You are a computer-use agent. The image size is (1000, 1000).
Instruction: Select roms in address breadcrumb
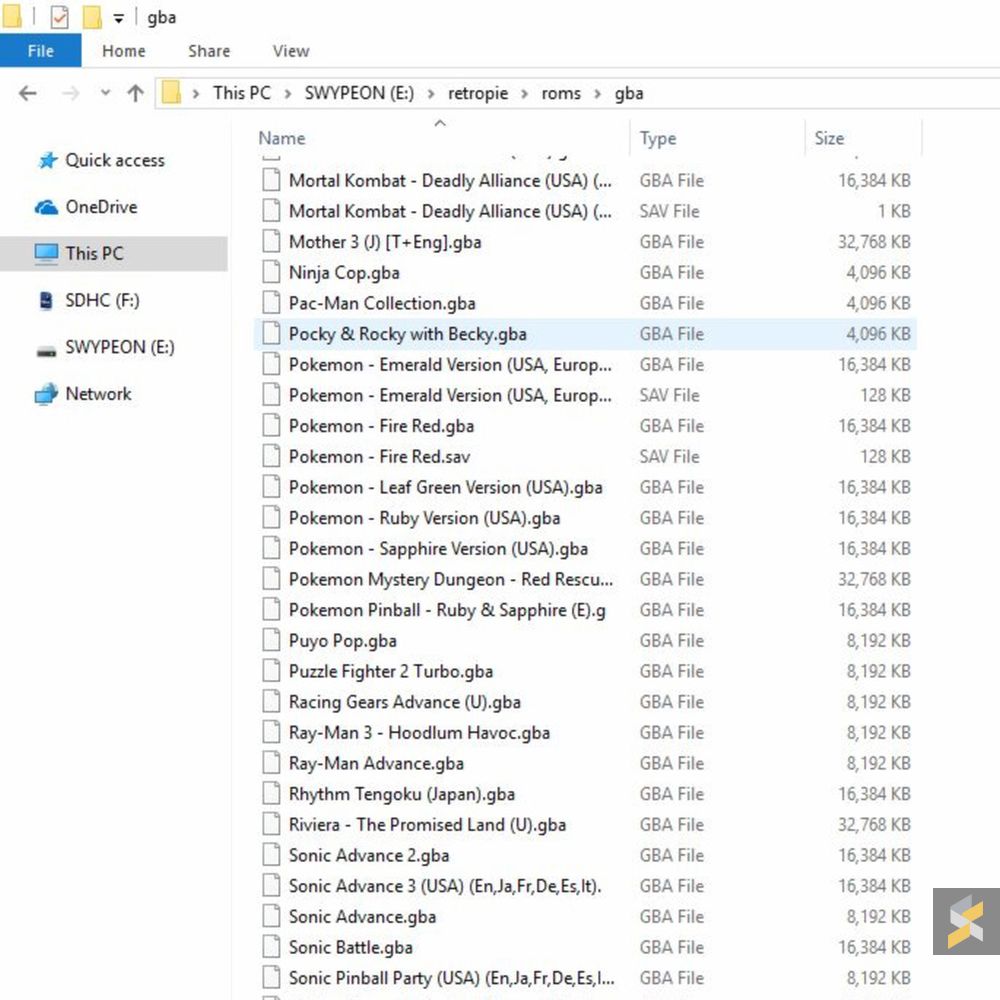pos(561,94)
